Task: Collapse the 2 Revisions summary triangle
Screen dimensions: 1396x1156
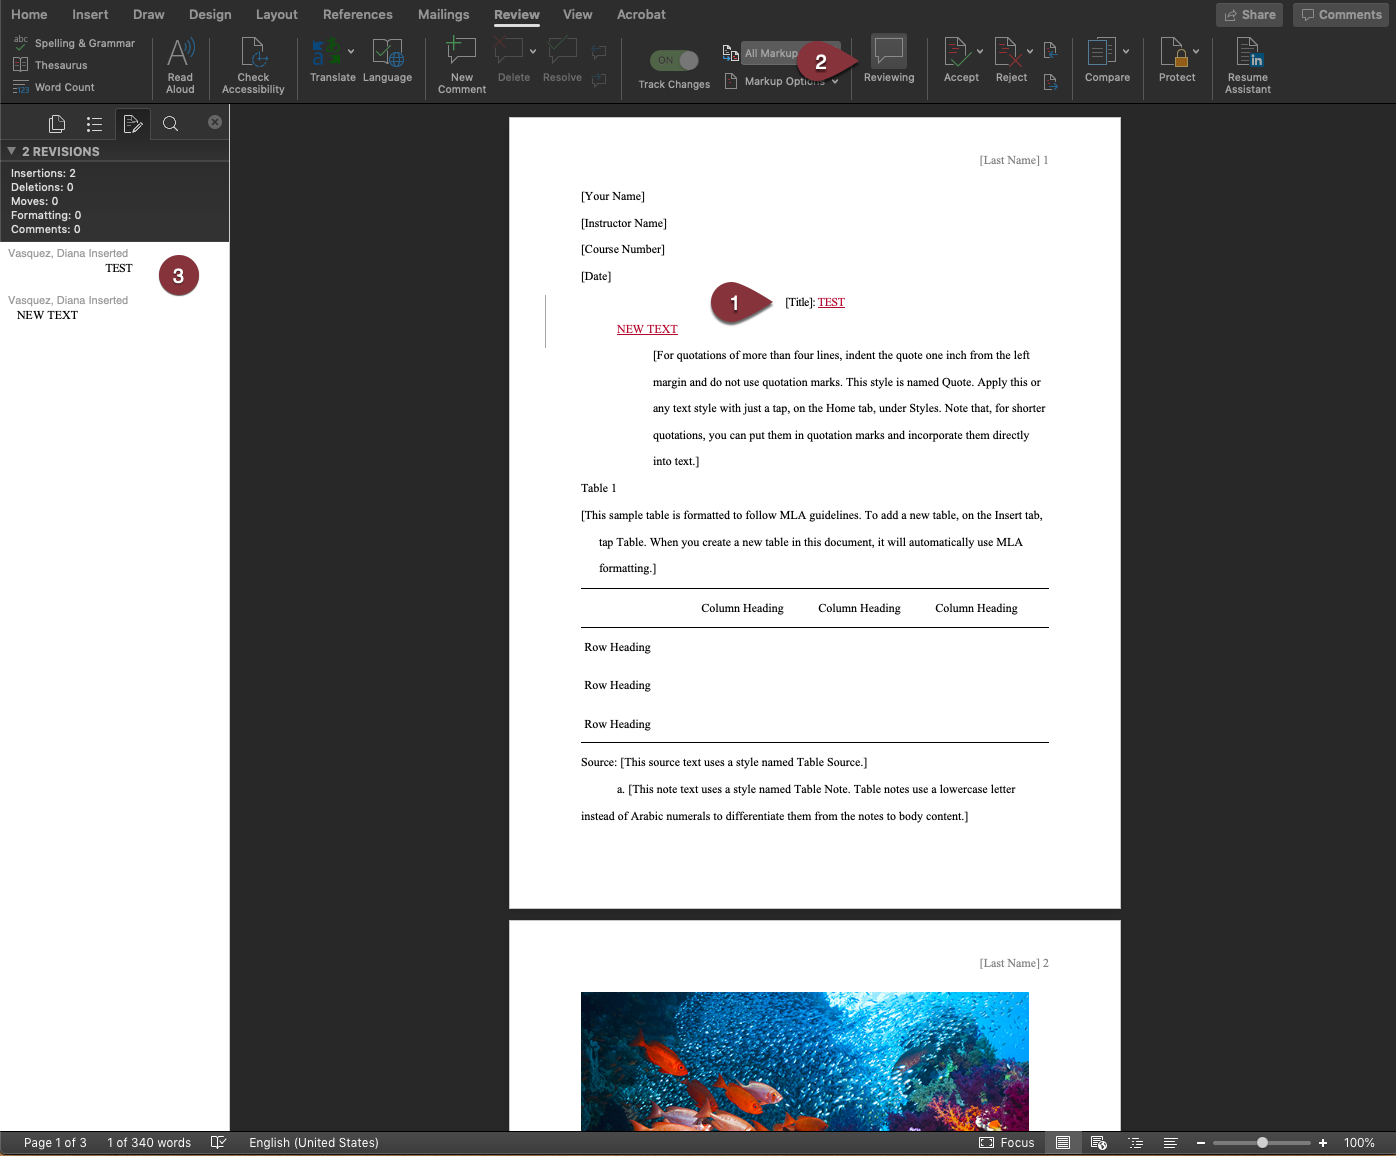Action: coord(11,151)
